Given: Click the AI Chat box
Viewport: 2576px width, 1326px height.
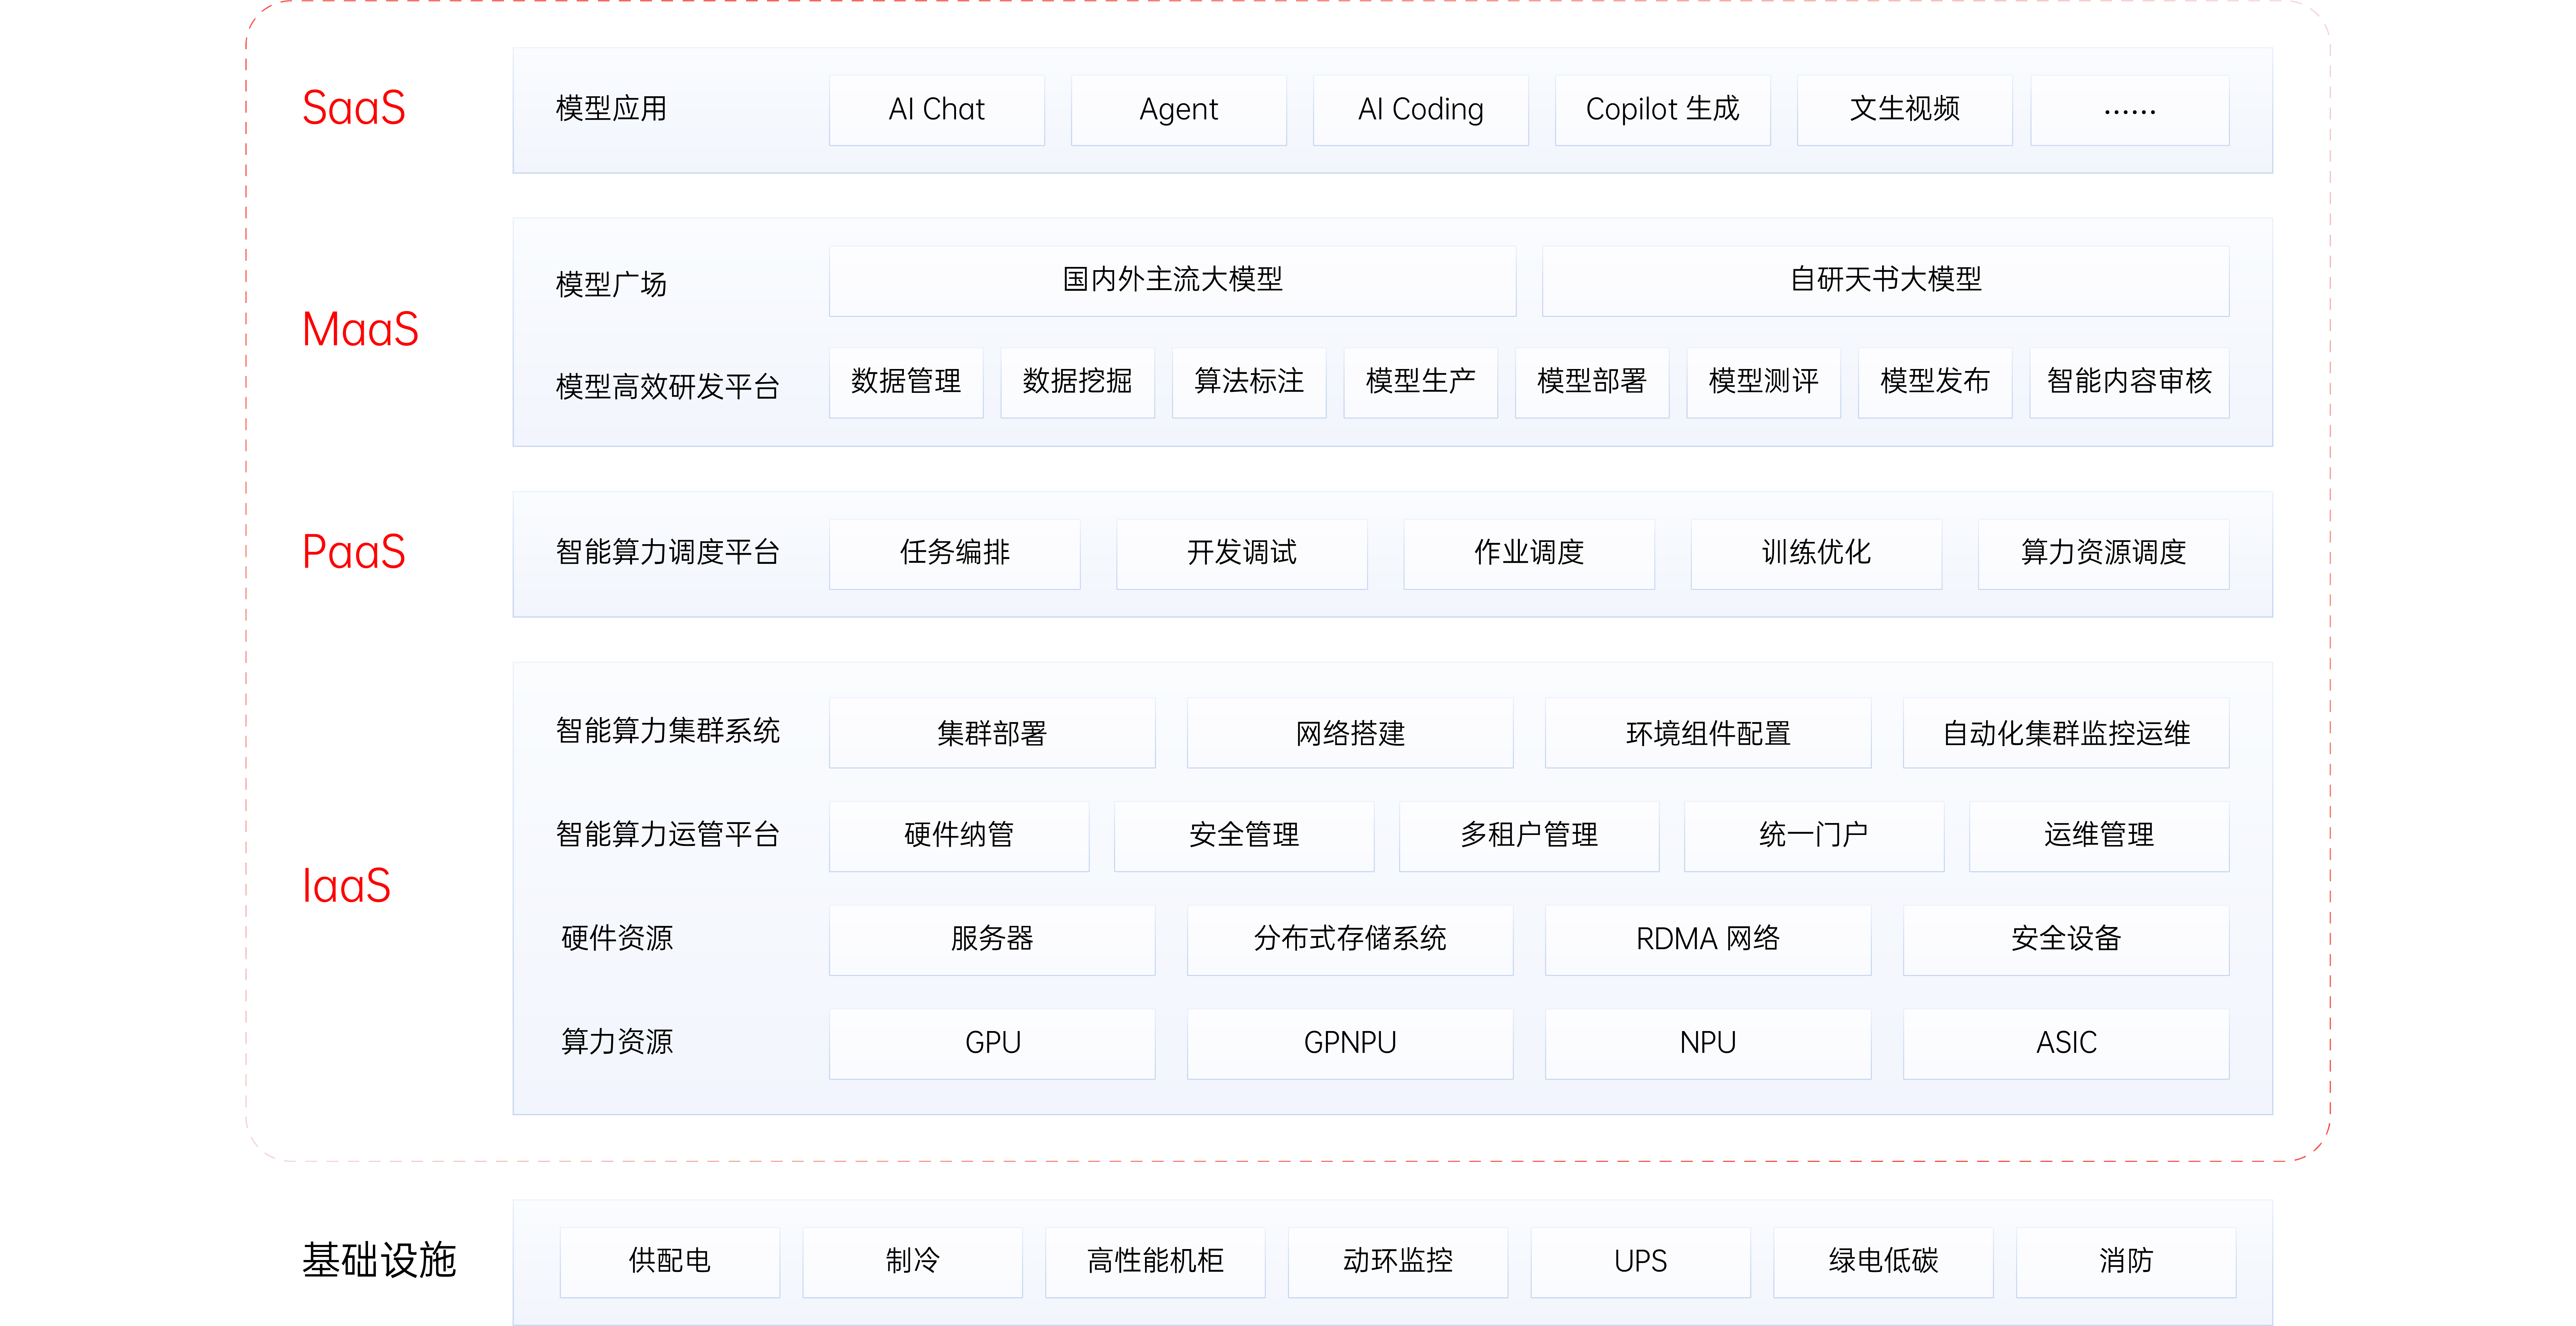Looking at the screenshot, I should click(x=937, y=110).
